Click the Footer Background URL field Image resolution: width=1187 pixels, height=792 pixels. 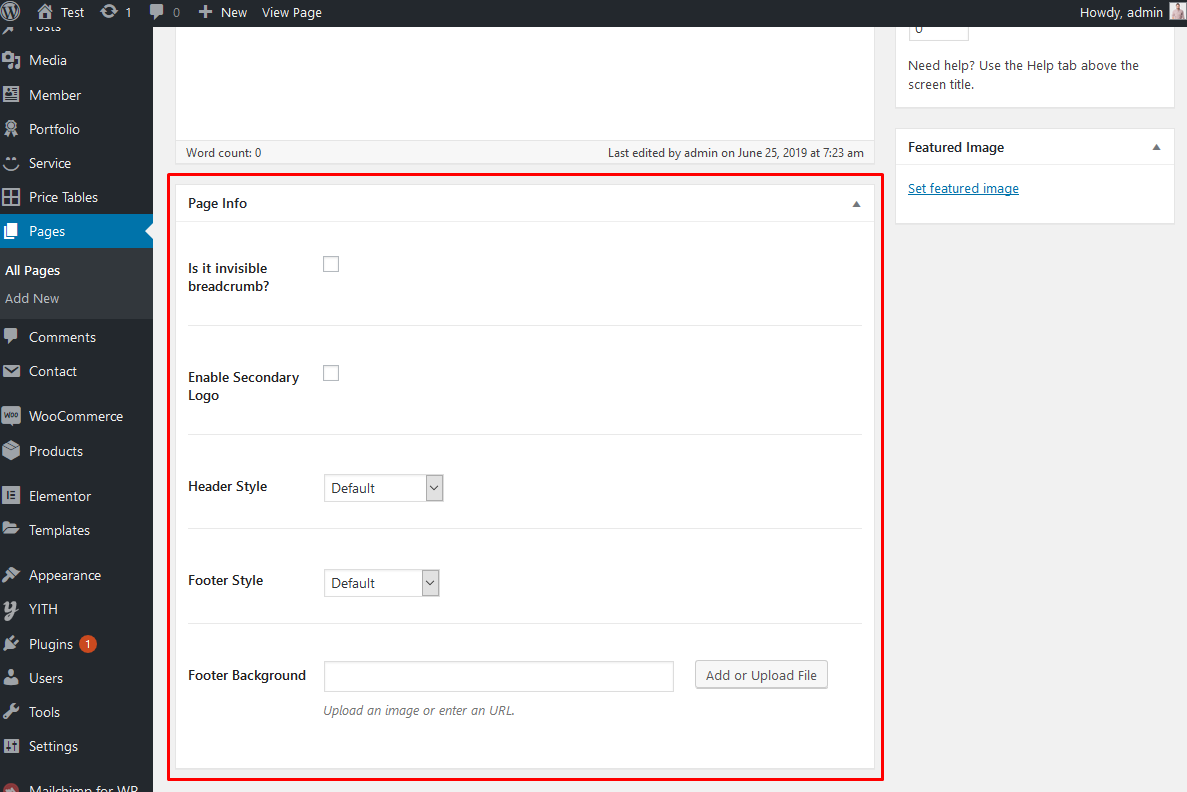(498, 676)
